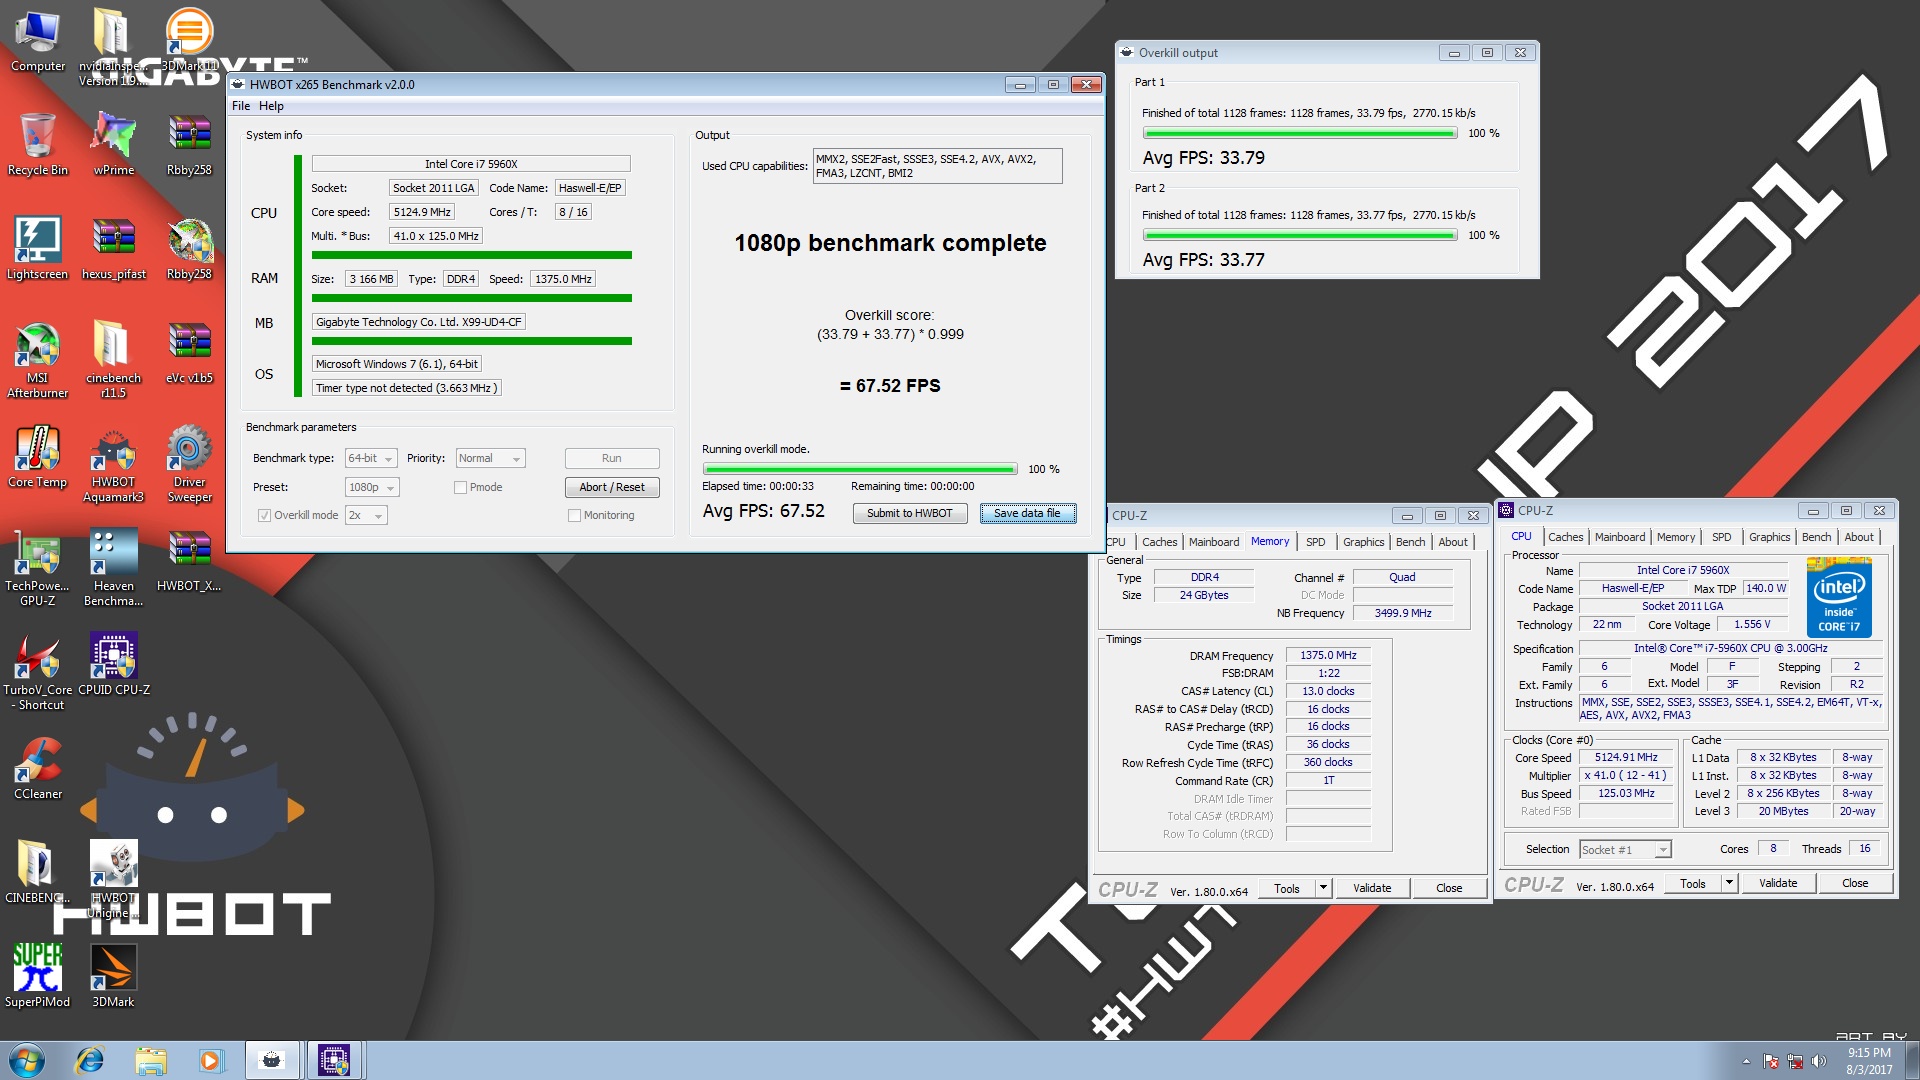Click the volume tray icon
Image resolution: width=1920 pixels, height=1080 pixels.
(1818, 1061)
